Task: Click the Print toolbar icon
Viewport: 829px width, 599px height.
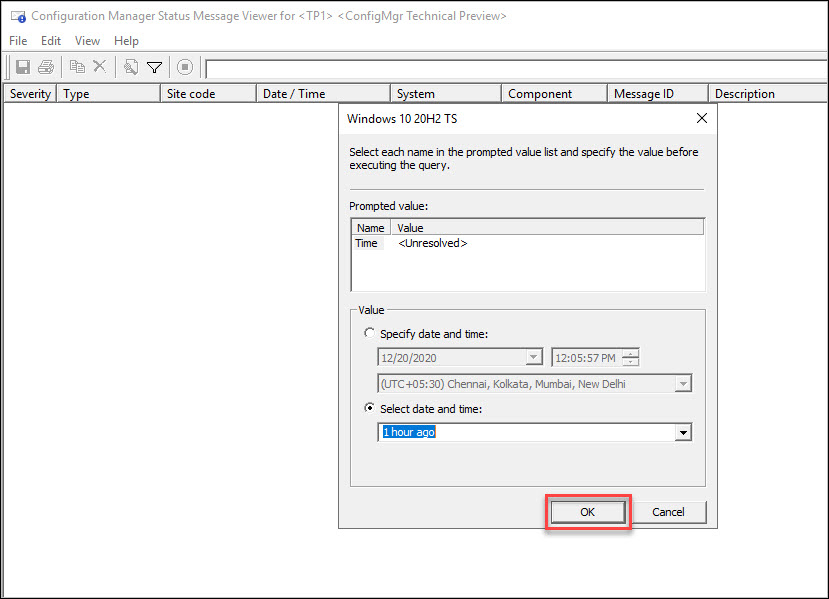Action: 46,67
